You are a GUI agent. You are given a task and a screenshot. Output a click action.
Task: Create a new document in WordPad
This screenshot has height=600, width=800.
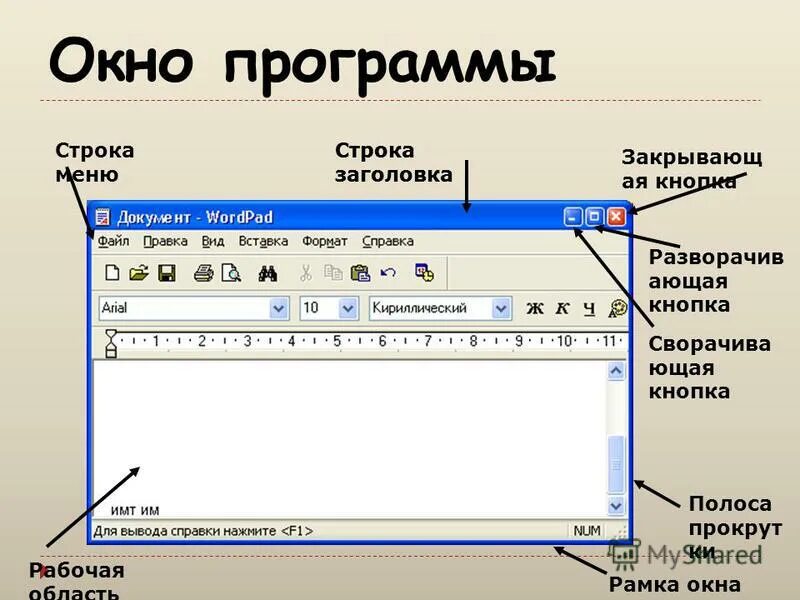[111, 272]
